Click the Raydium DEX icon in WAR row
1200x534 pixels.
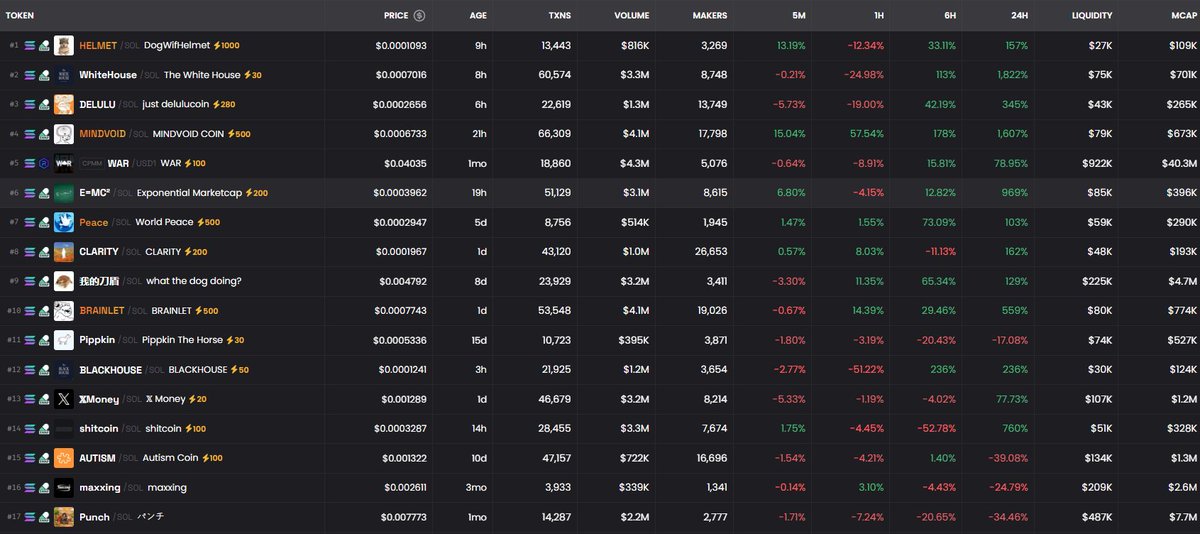coord(44,163)
